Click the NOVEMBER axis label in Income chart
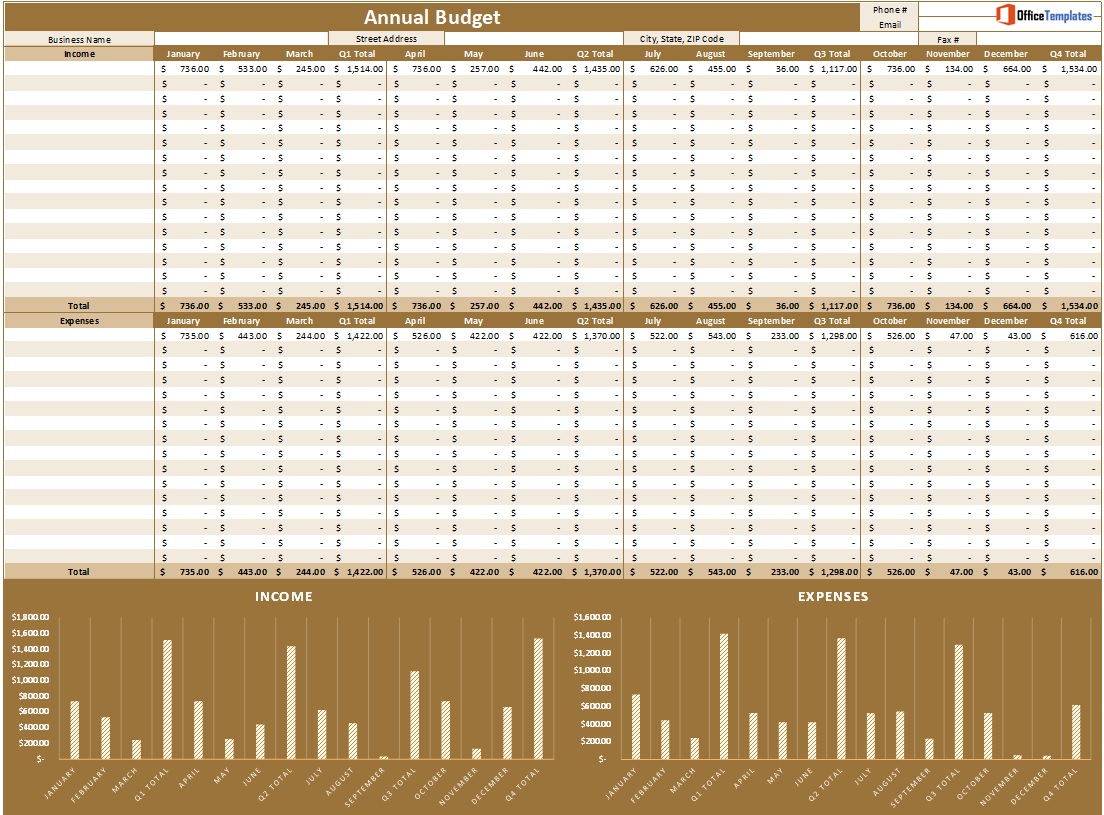Screen dimensions: 1104x815 [458, 786]
